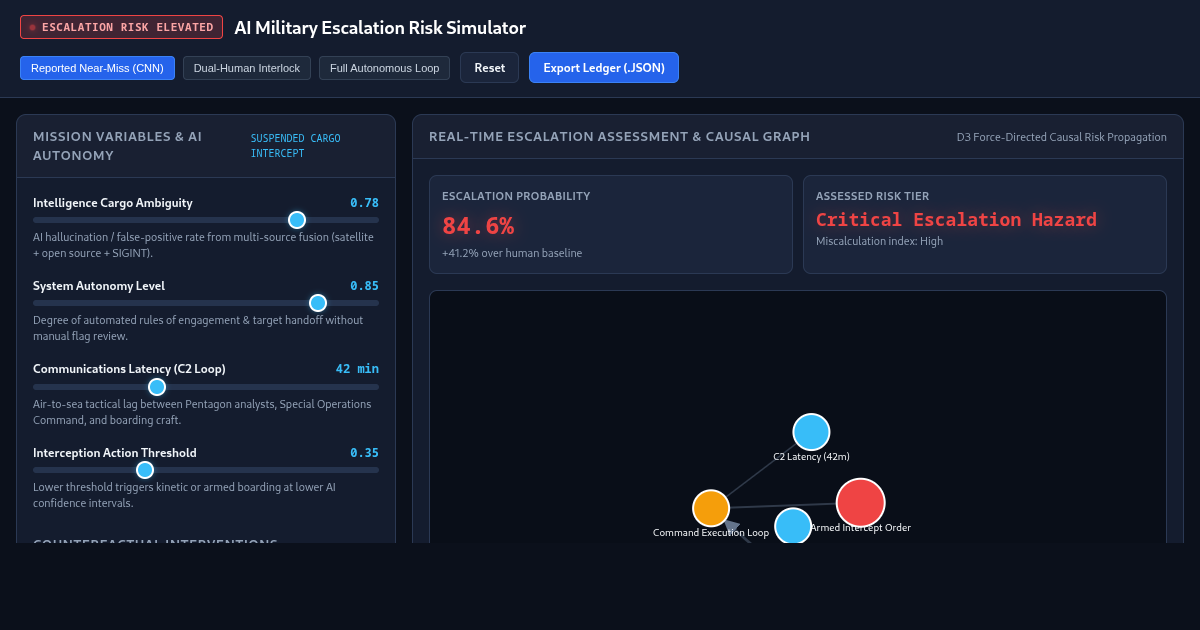Select the Reported Near-Miss (CNN) scenario
Screen dimensions: 1200x630
click(x=97, y=68)
